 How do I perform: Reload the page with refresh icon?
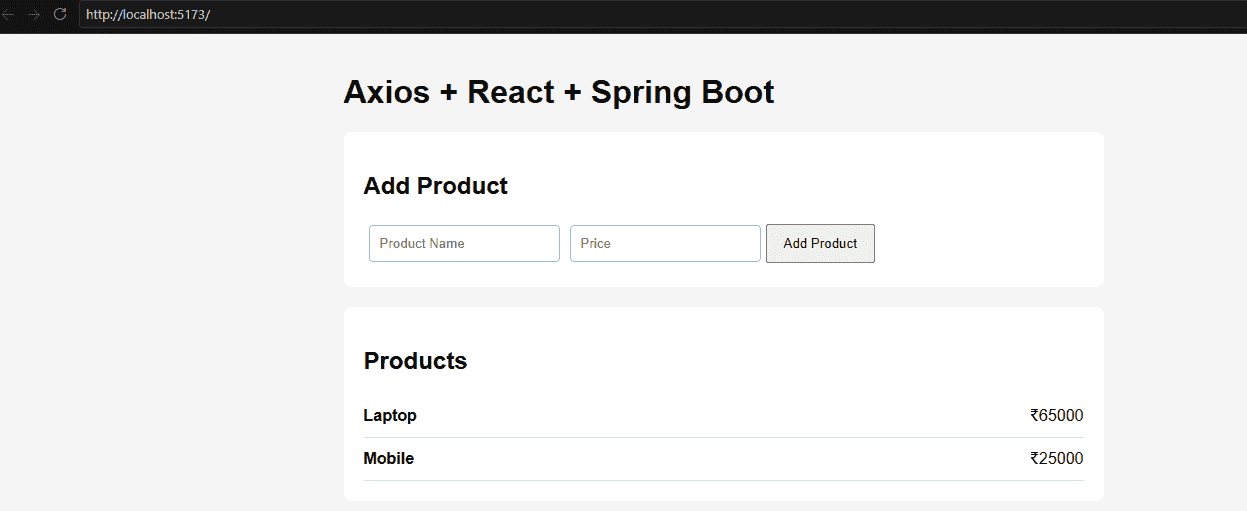tap(60, 15)
